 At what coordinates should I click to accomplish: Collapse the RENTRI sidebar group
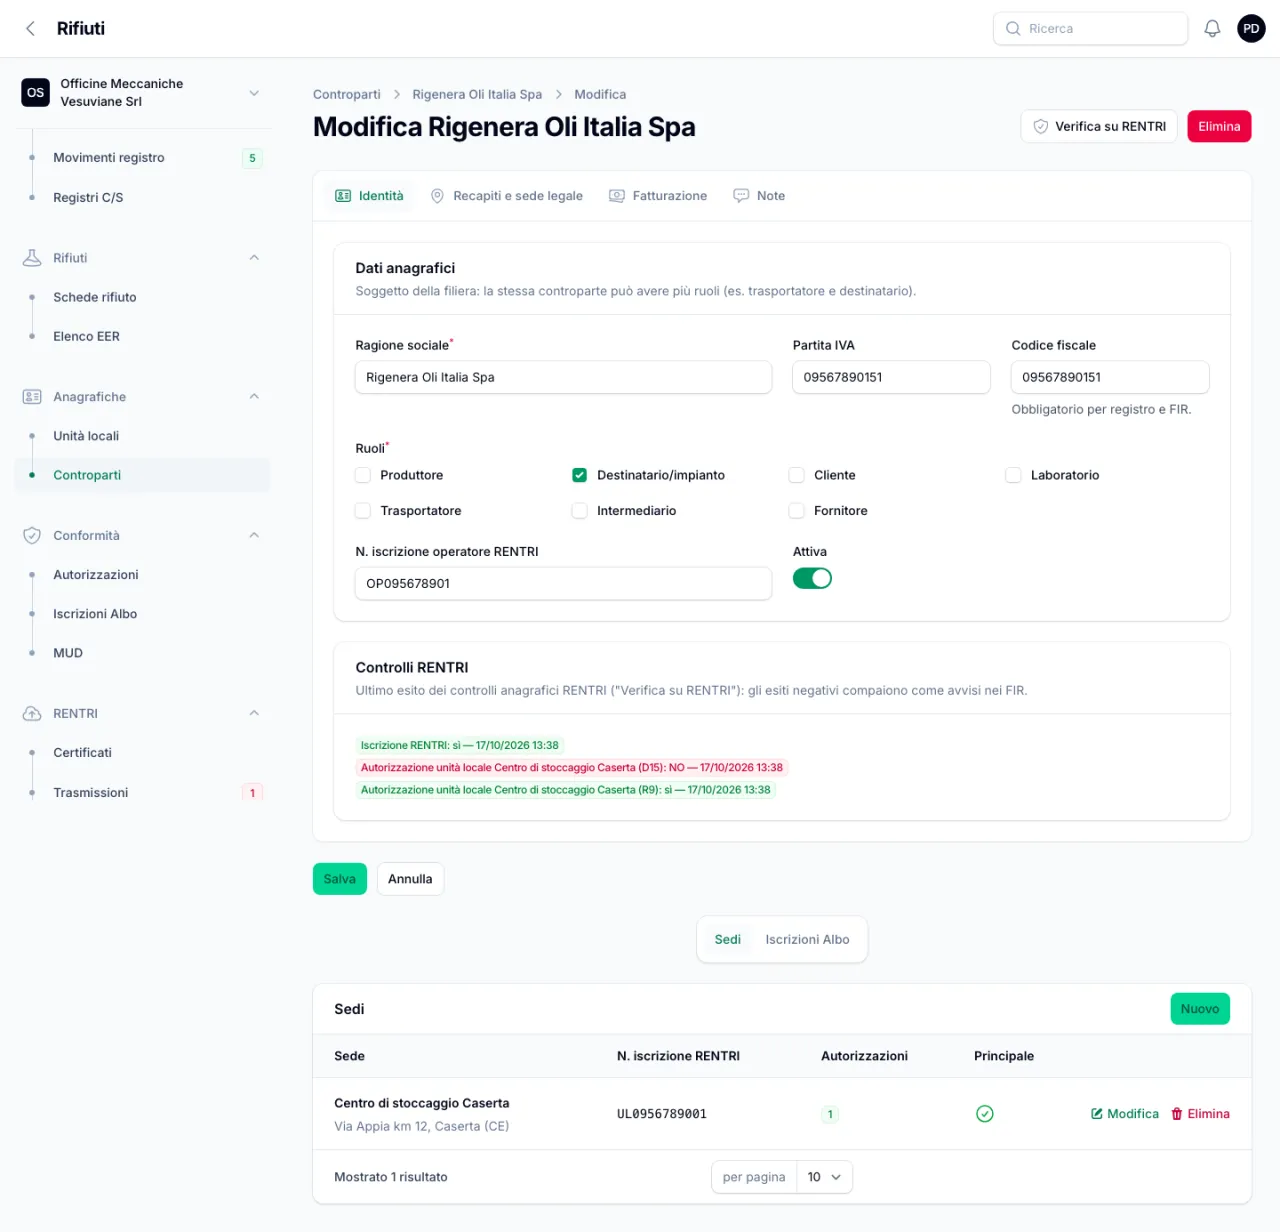pyautogui.click(x=254, y=714)
